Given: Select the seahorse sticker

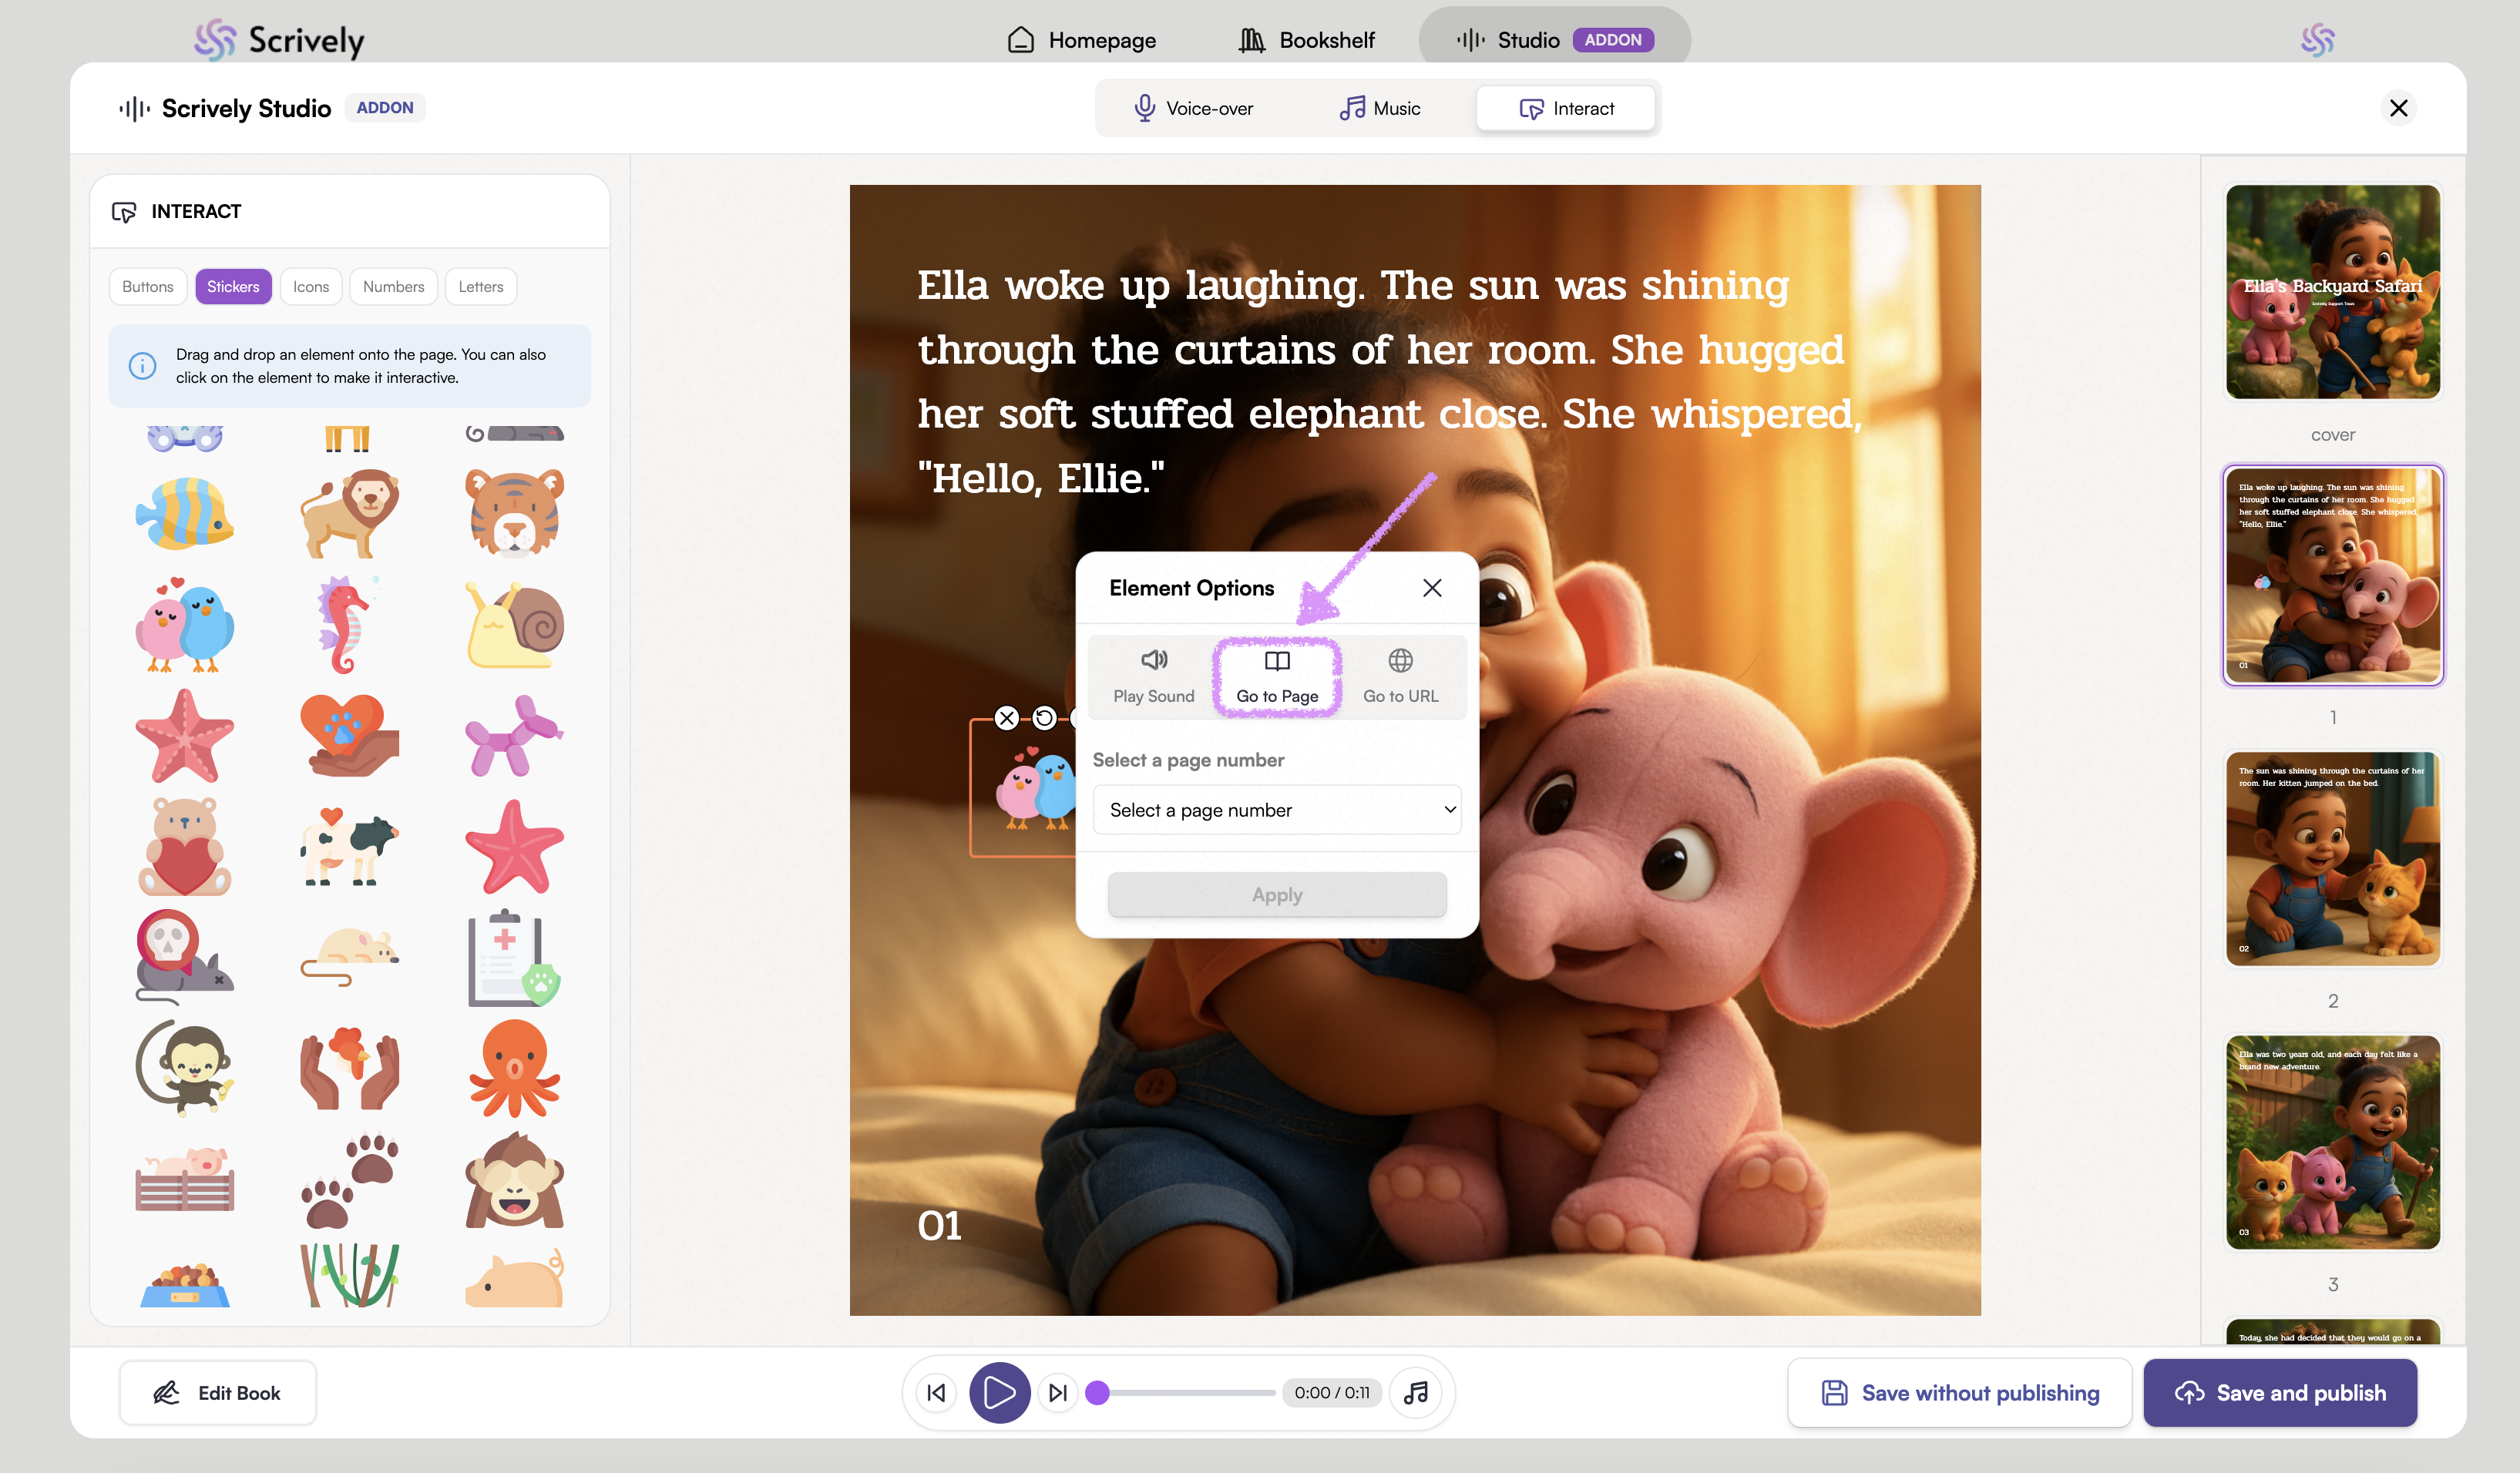Looking at the screenshot, I should (345, 625).
